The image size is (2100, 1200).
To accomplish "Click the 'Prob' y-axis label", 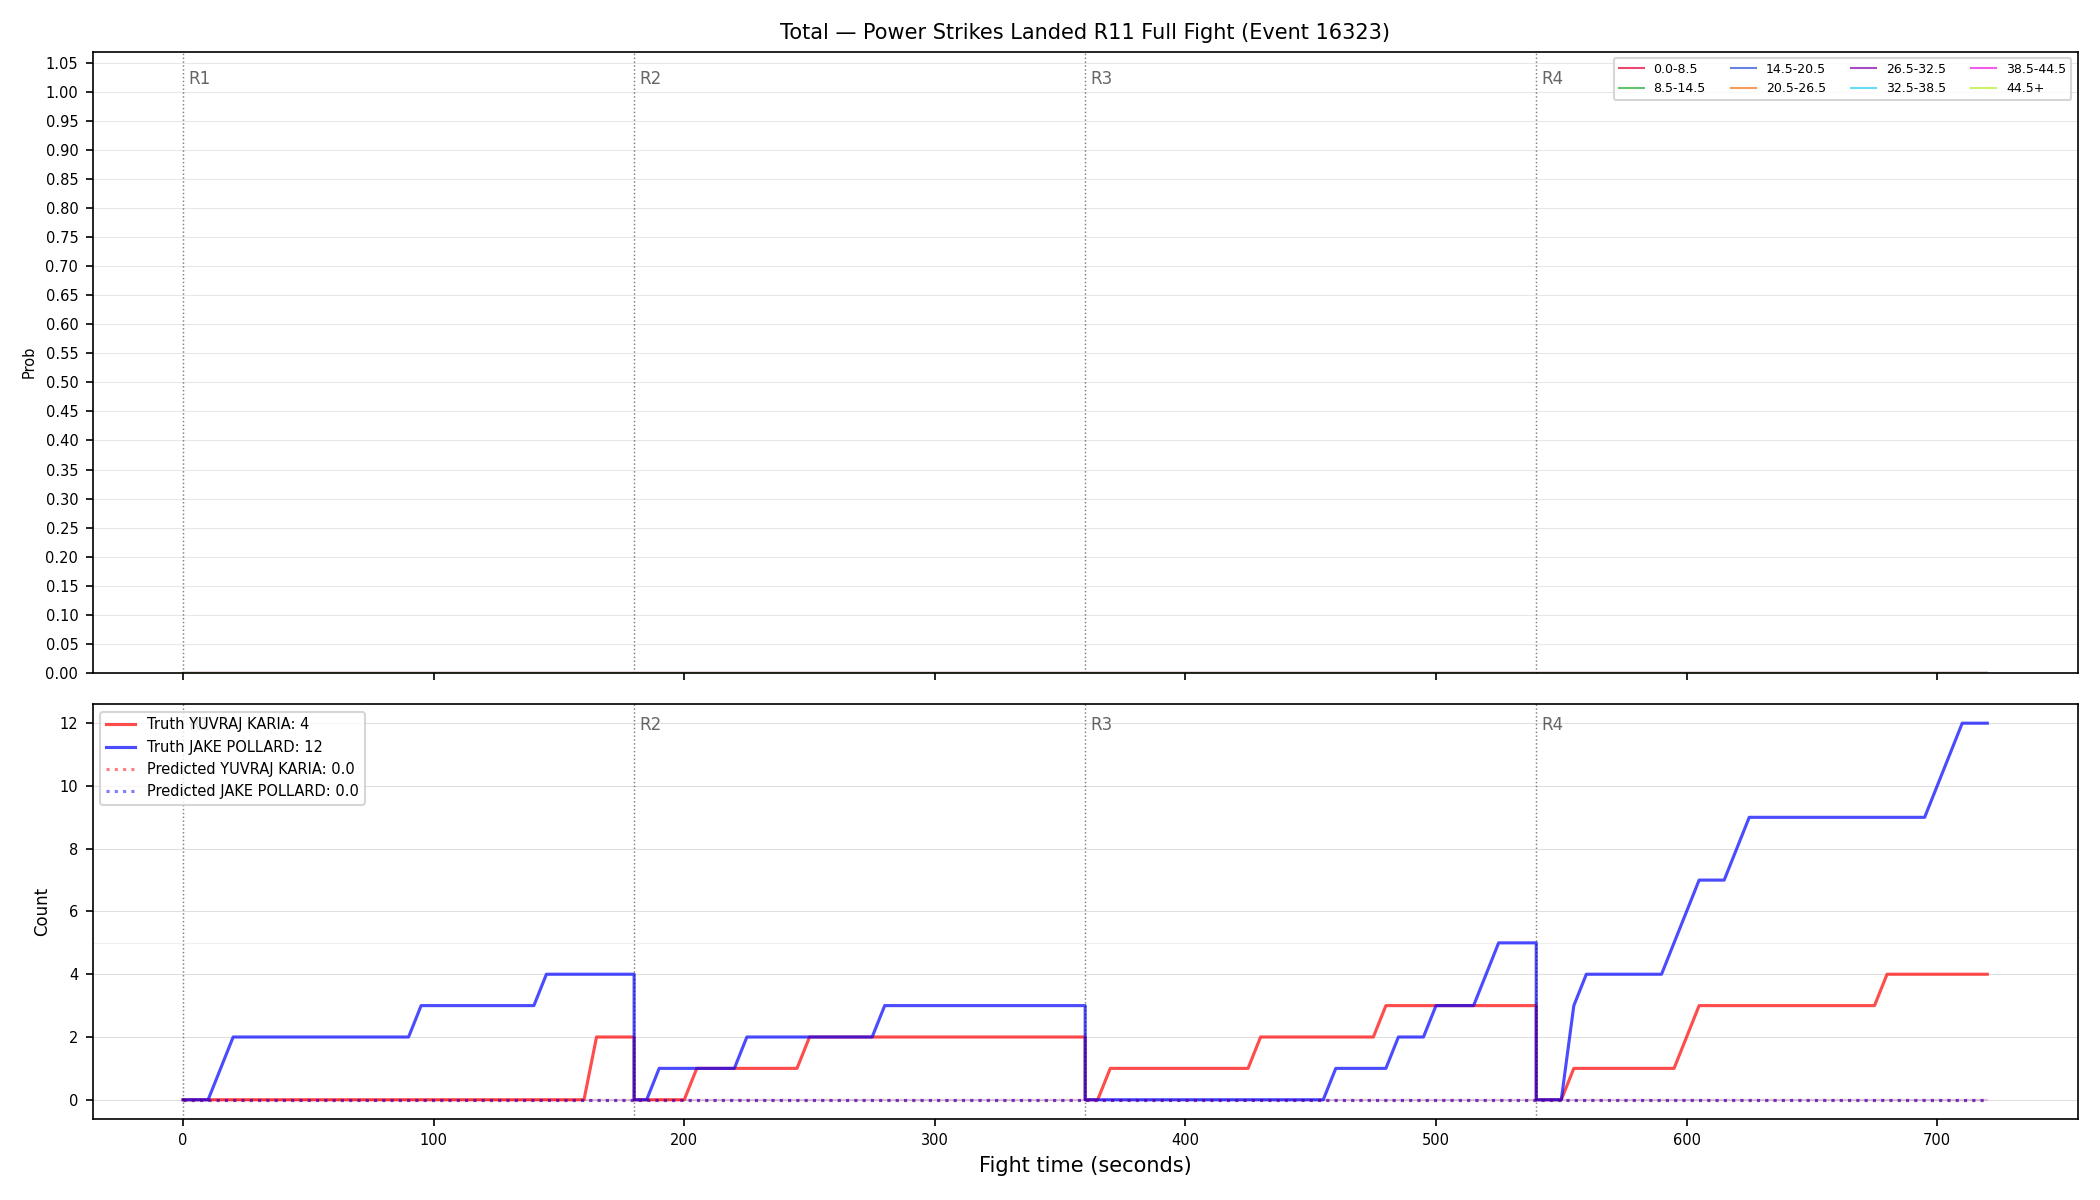I will pyautogui.click(x=28, y=363).
